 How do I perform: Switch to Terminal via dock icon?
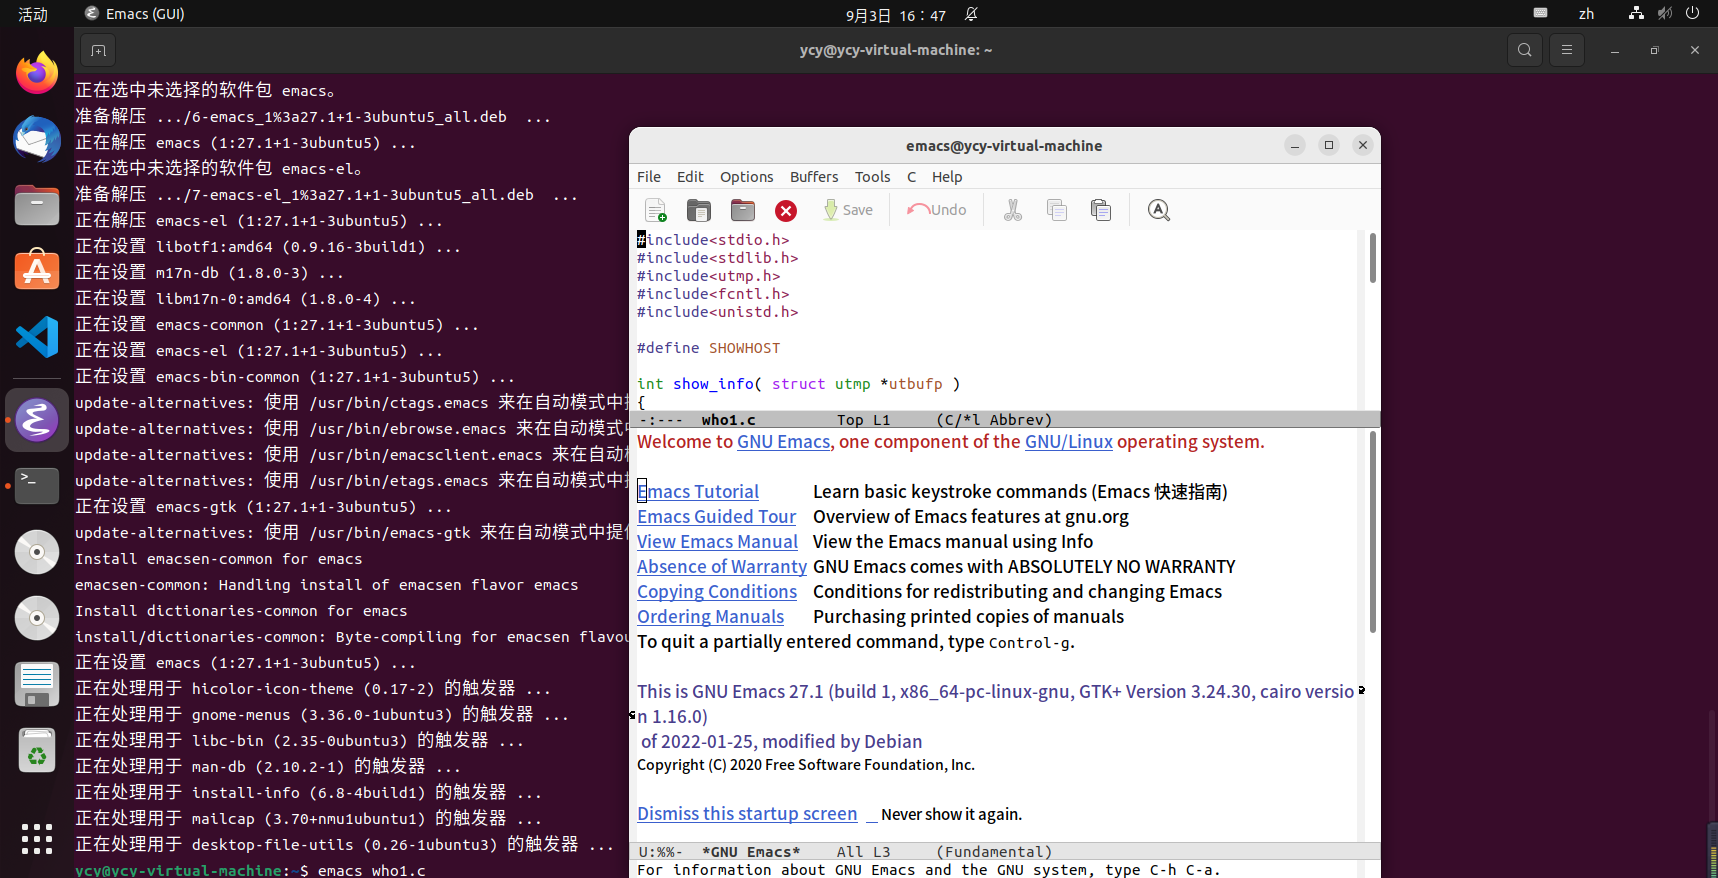37,486
